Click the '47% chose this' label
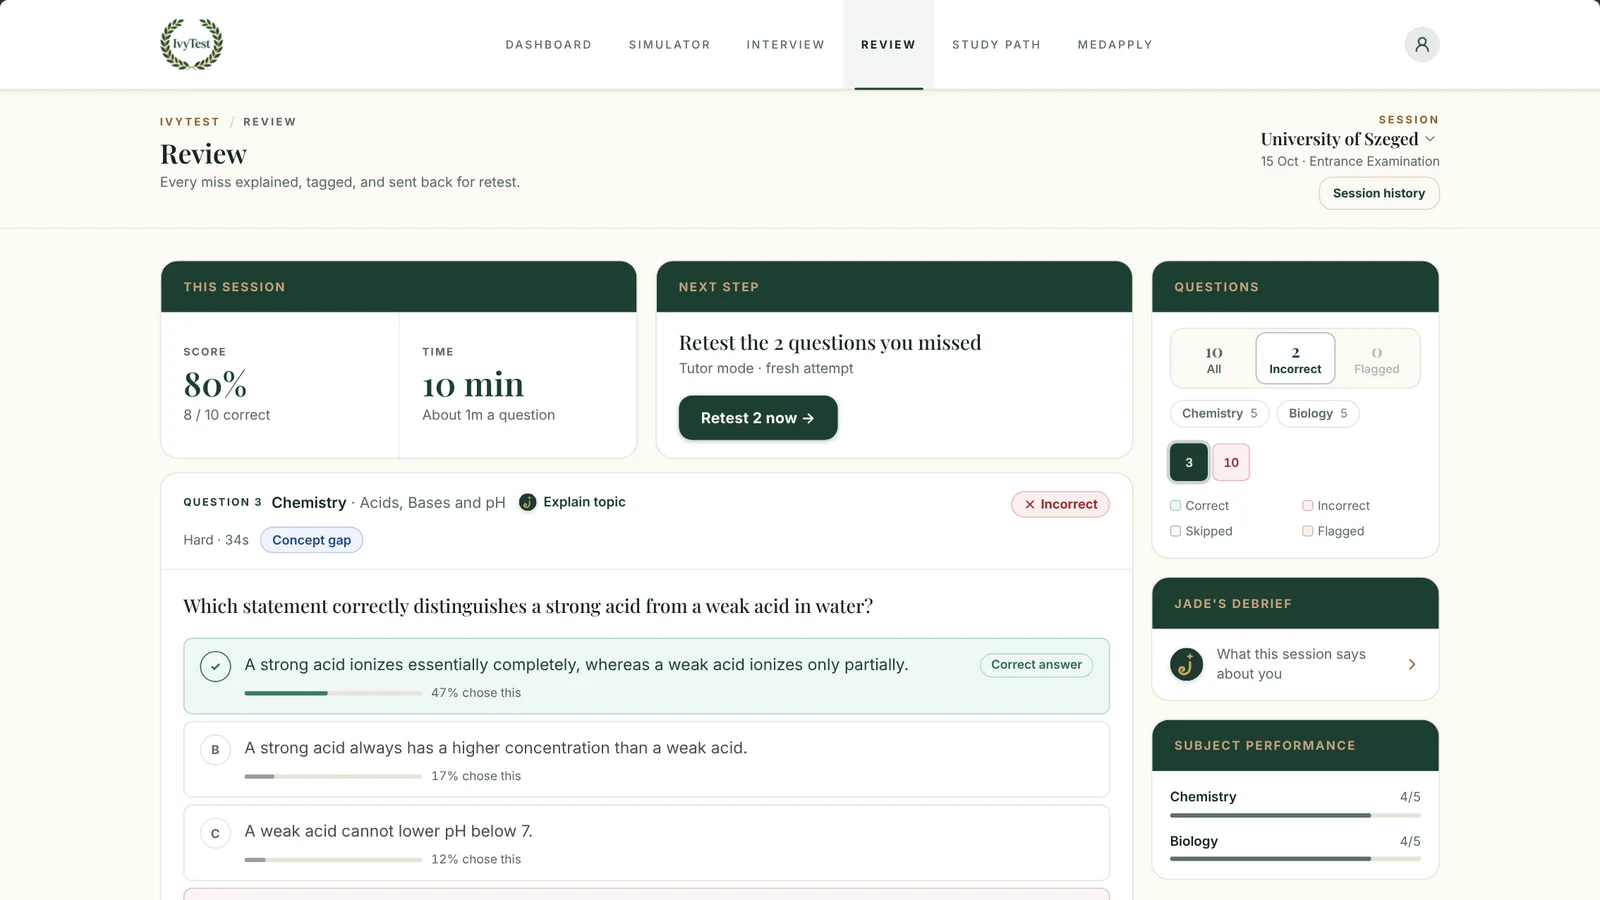Viewport: 1600px width, 900px height. (x=476, y=693)
